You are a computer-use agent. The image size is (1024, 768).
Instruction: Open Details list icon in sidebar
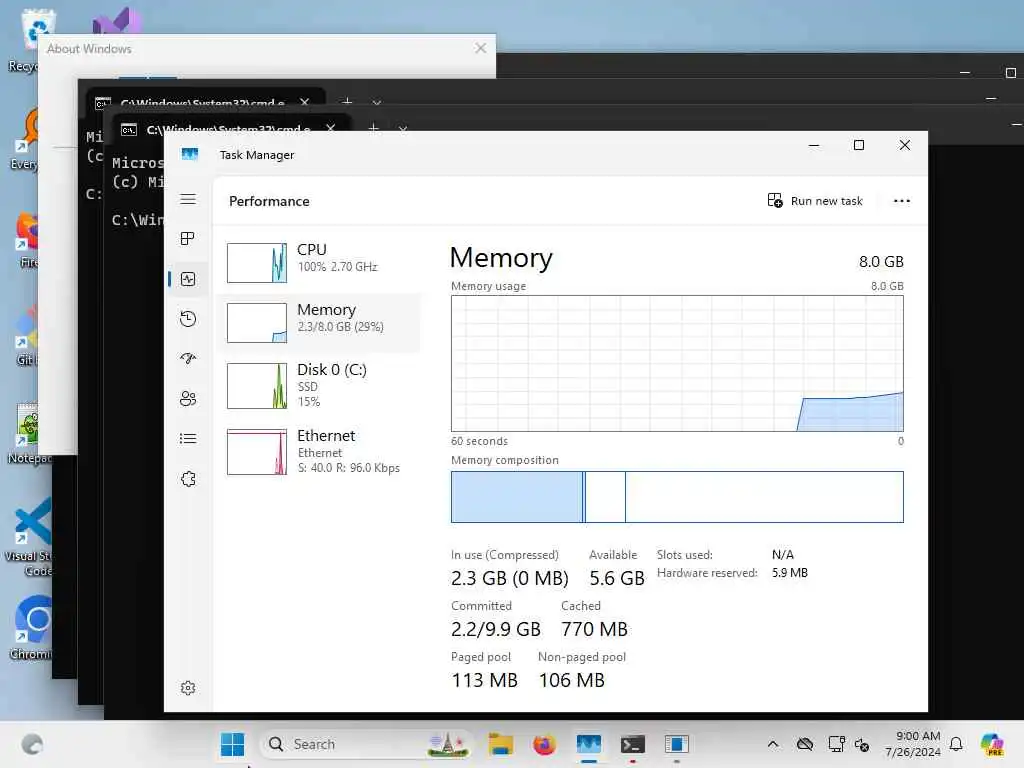coord(188,438)
